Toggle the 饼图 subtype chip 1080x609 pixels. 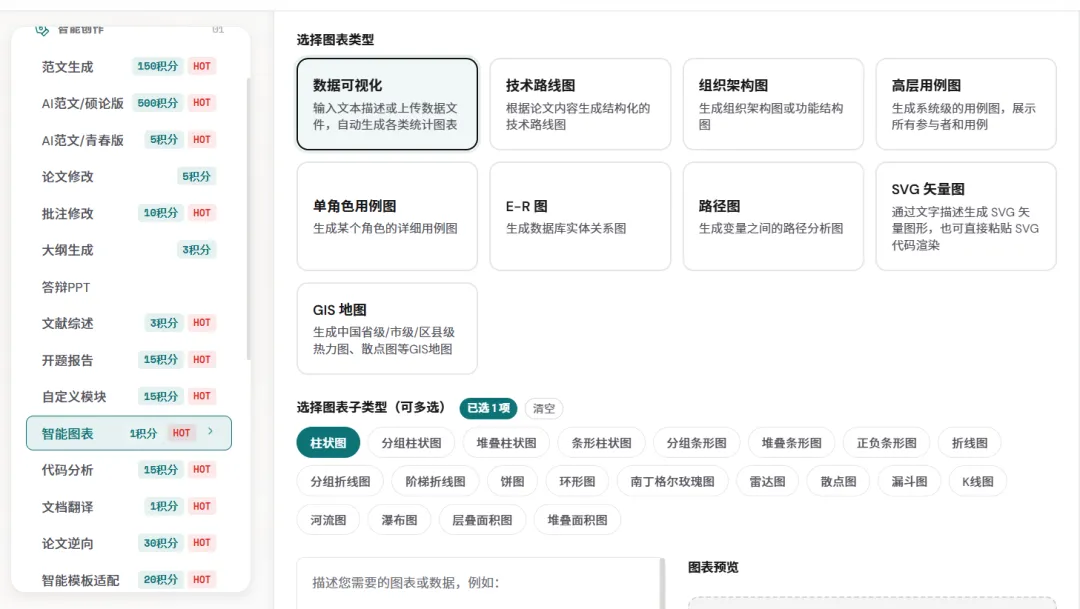512,482
